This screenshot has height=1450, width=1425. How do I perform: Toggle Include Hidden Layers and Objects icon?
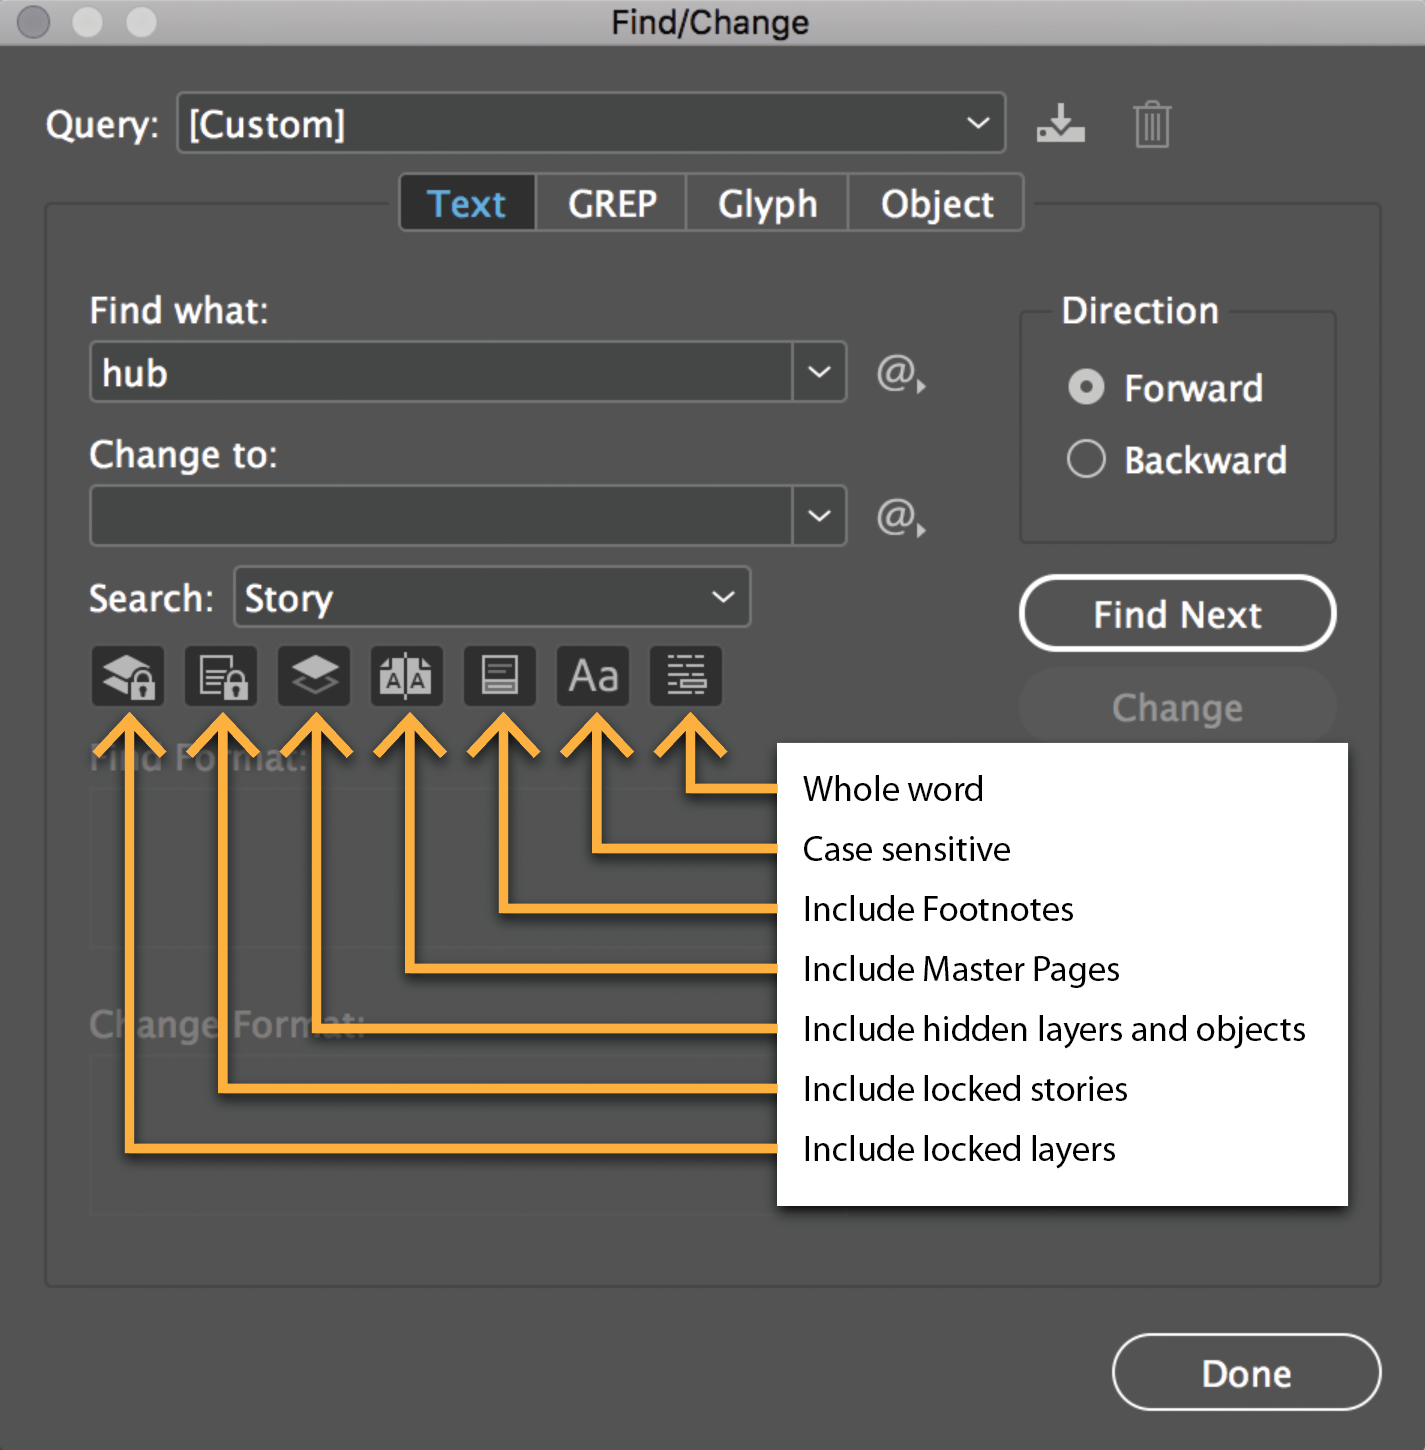[x=314, y=677]
